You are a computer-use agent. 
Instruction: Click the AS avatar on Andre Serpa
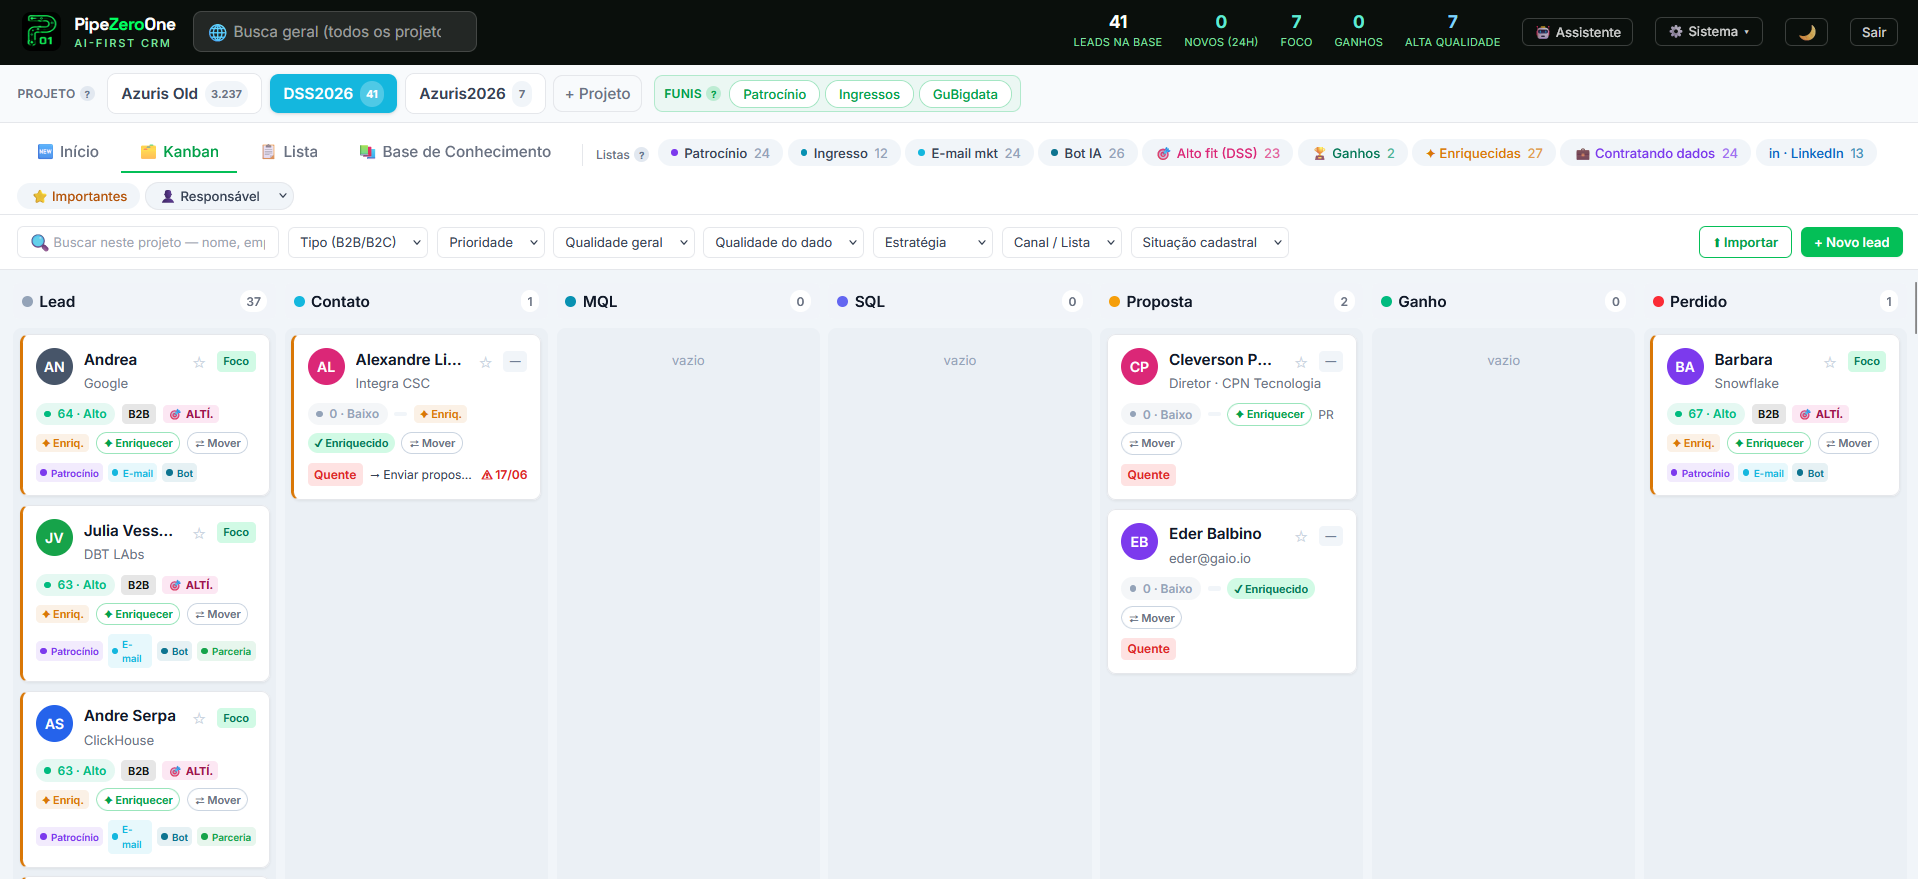[x=54, y=724]
